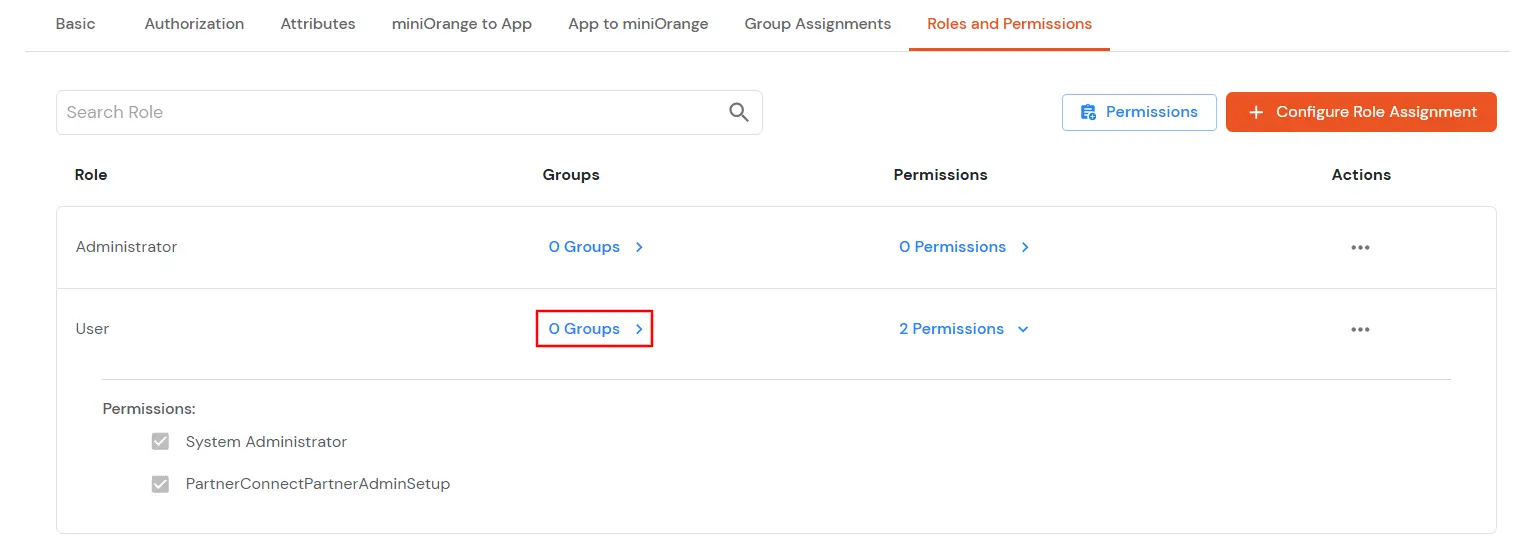This screenshot has height=540, width=1516.
Task: Open Actions ellipsis for Administrator role
Action: click(x=1360, y=247)
